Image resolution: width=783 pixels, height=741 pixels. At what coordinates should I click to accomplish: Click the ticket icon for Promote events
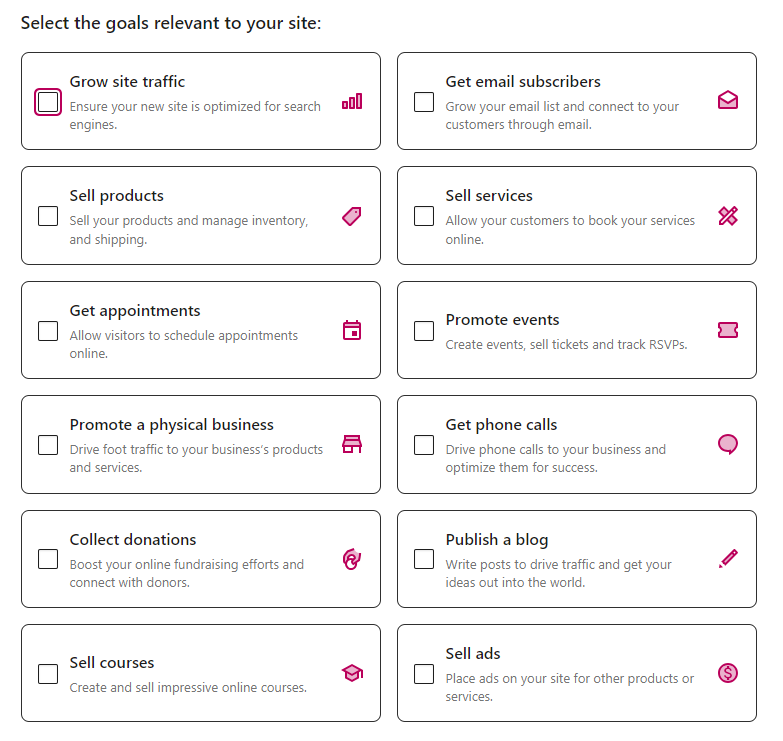click(728, 330)
